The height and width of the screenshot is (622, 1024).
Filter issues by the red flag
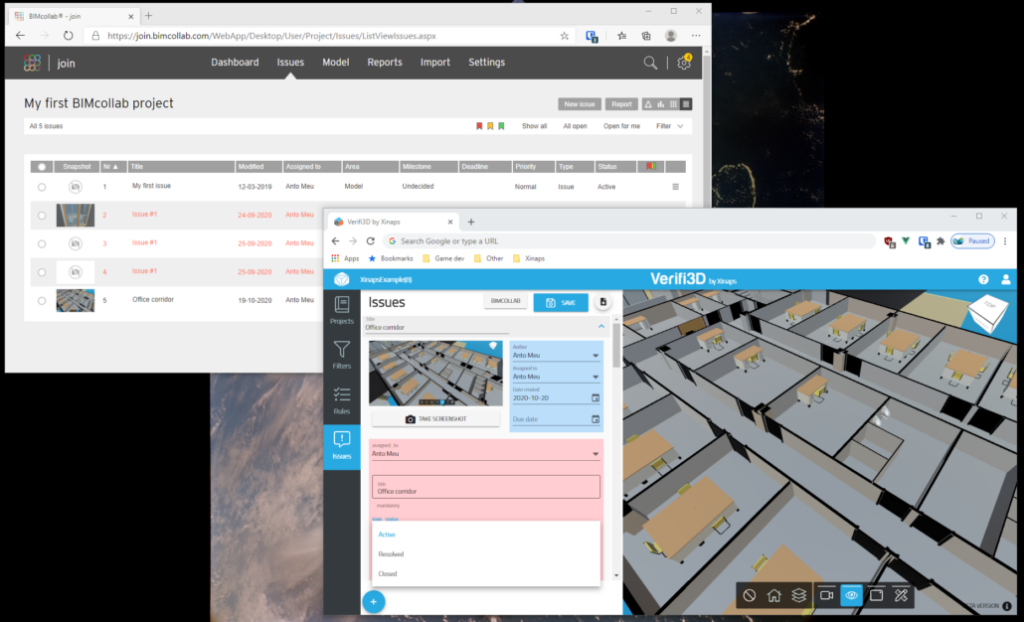click(x=479, y=126)
